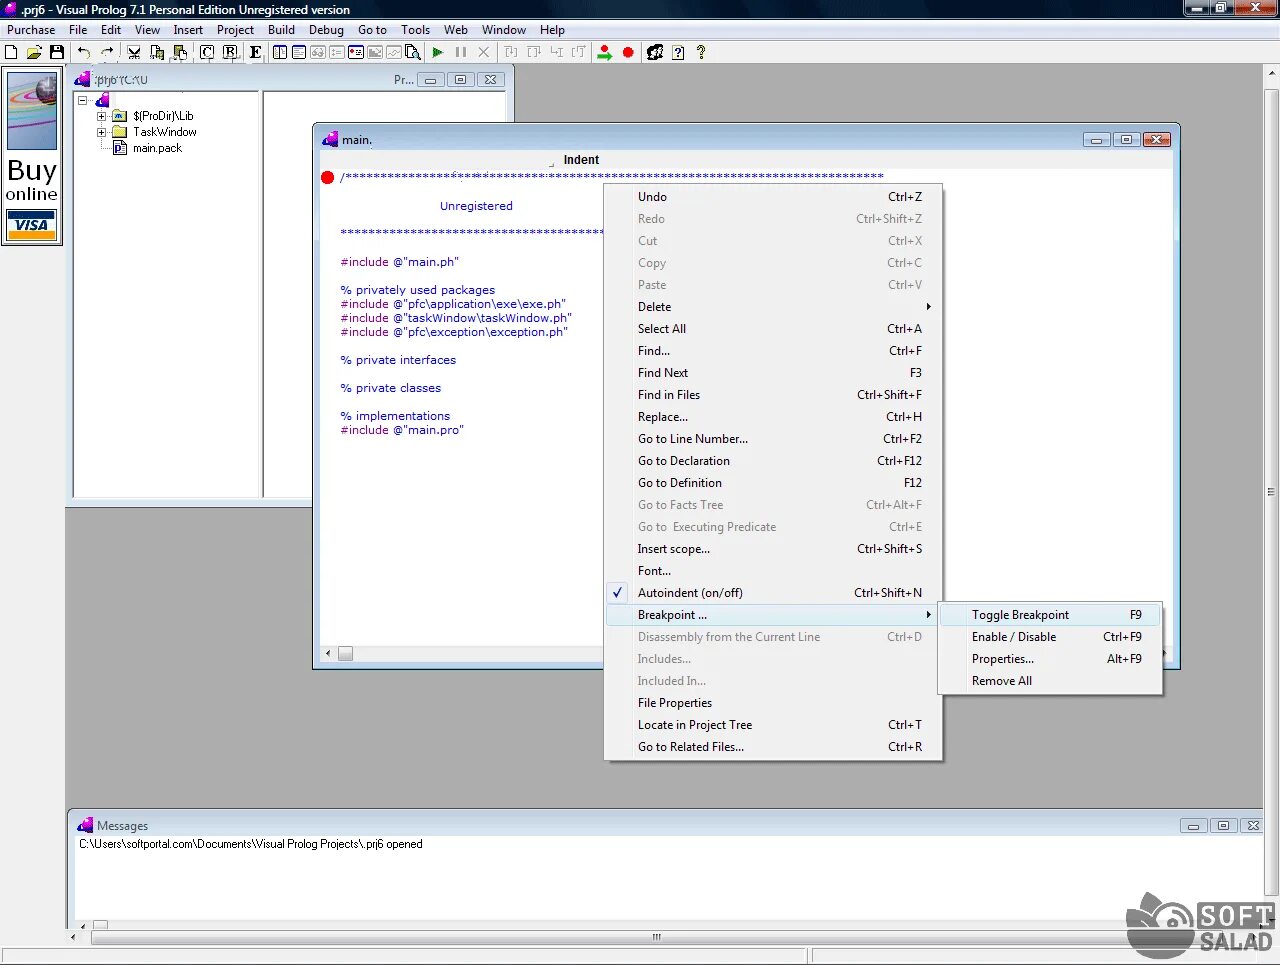Open breakpoint Properties...
Viewport: 1280px width, 965px height.
pyautogui.click(x=1051, y=659)
